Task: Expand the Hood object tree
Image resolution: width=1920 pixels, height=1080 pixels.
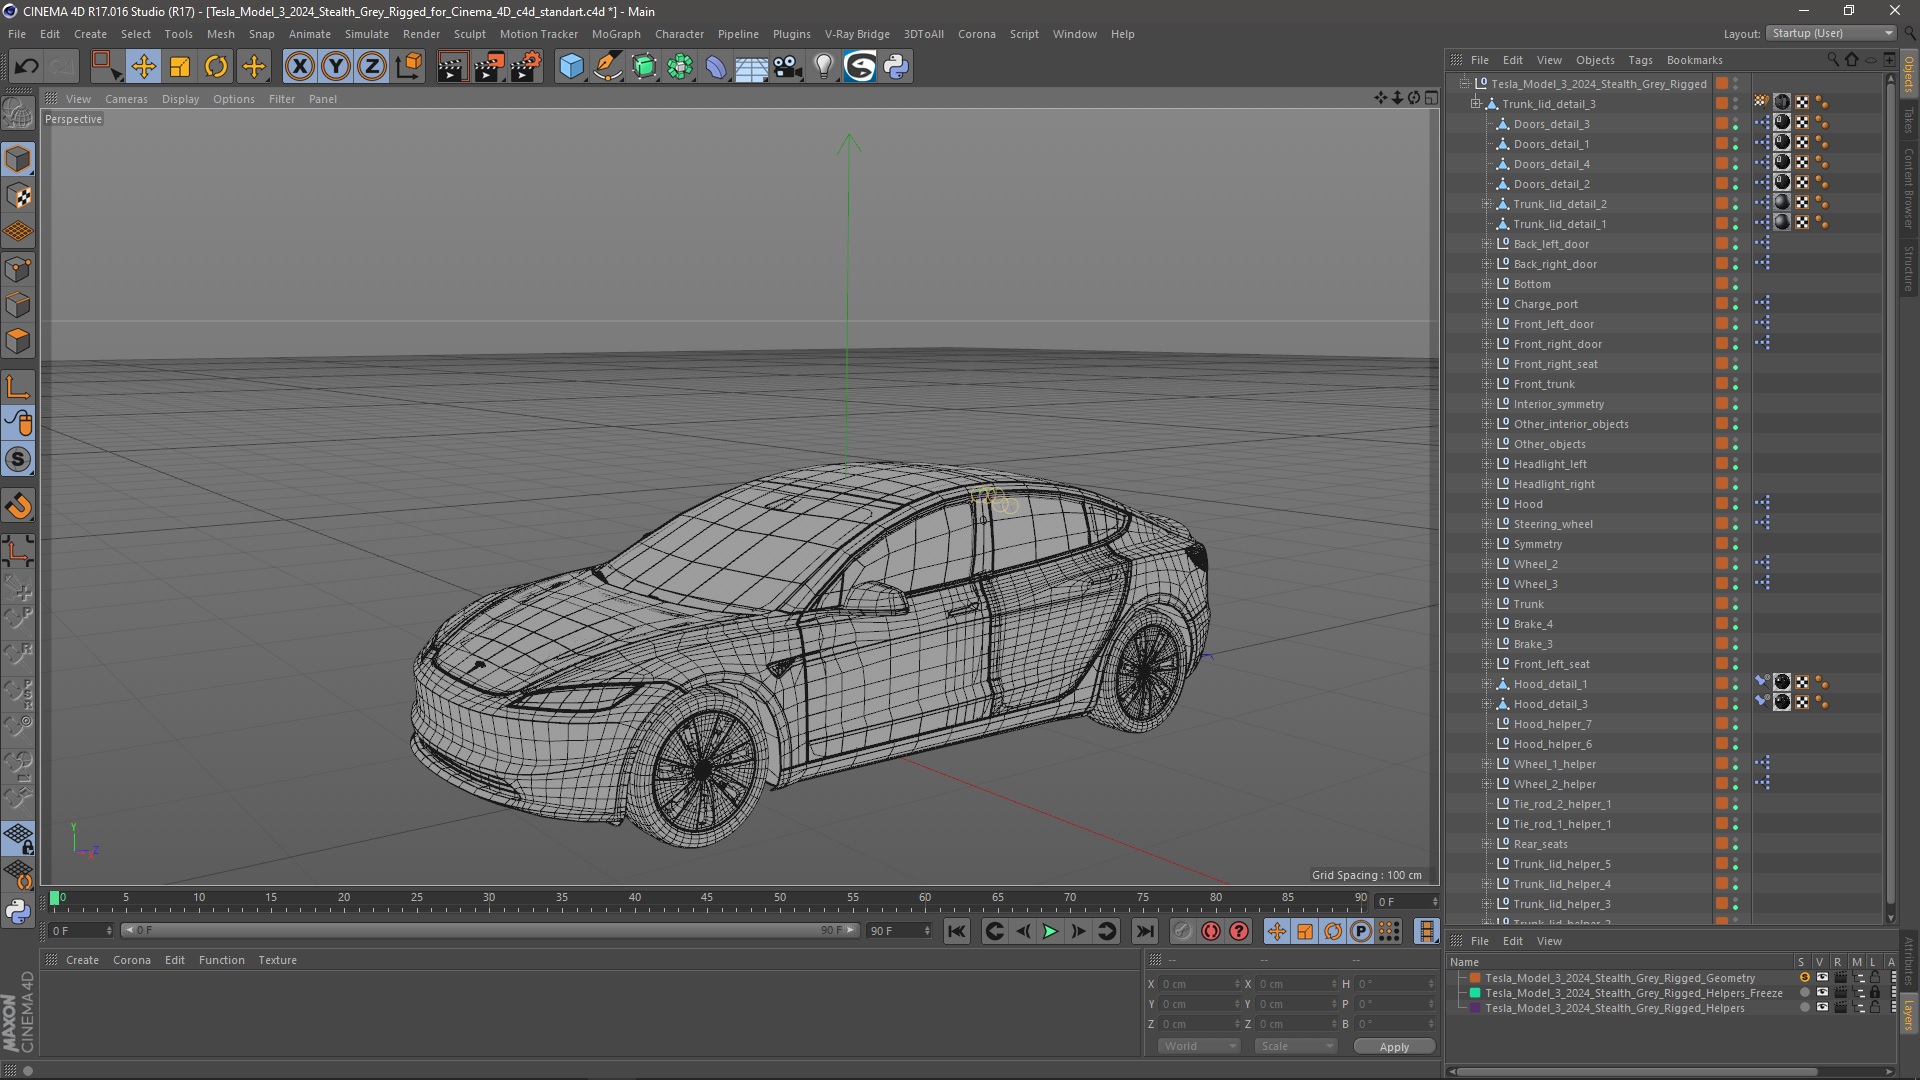Action: [1487, 504]
